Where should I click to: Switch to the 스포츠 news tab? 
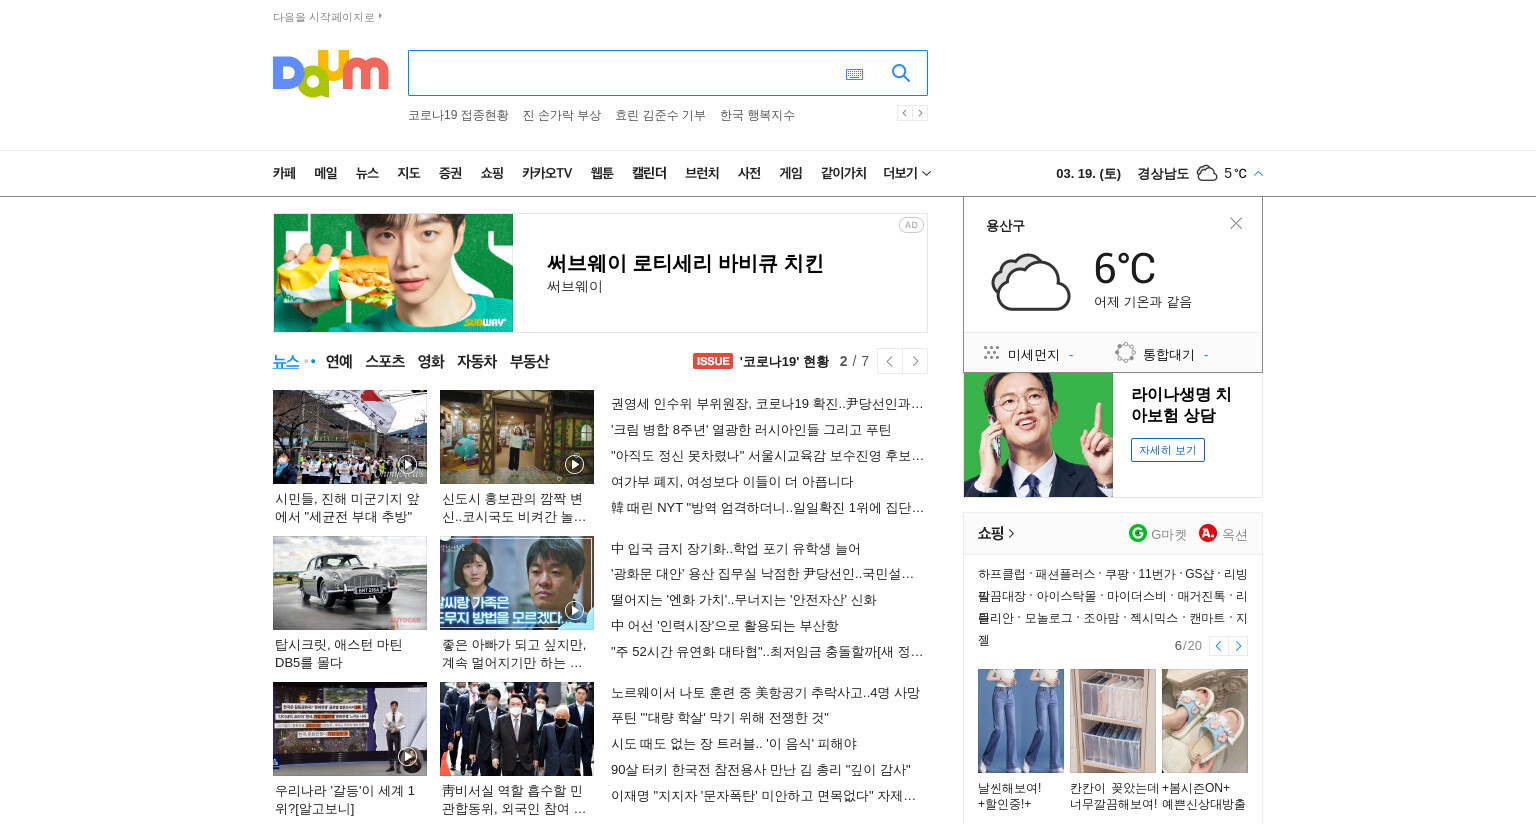coord(385,361)
